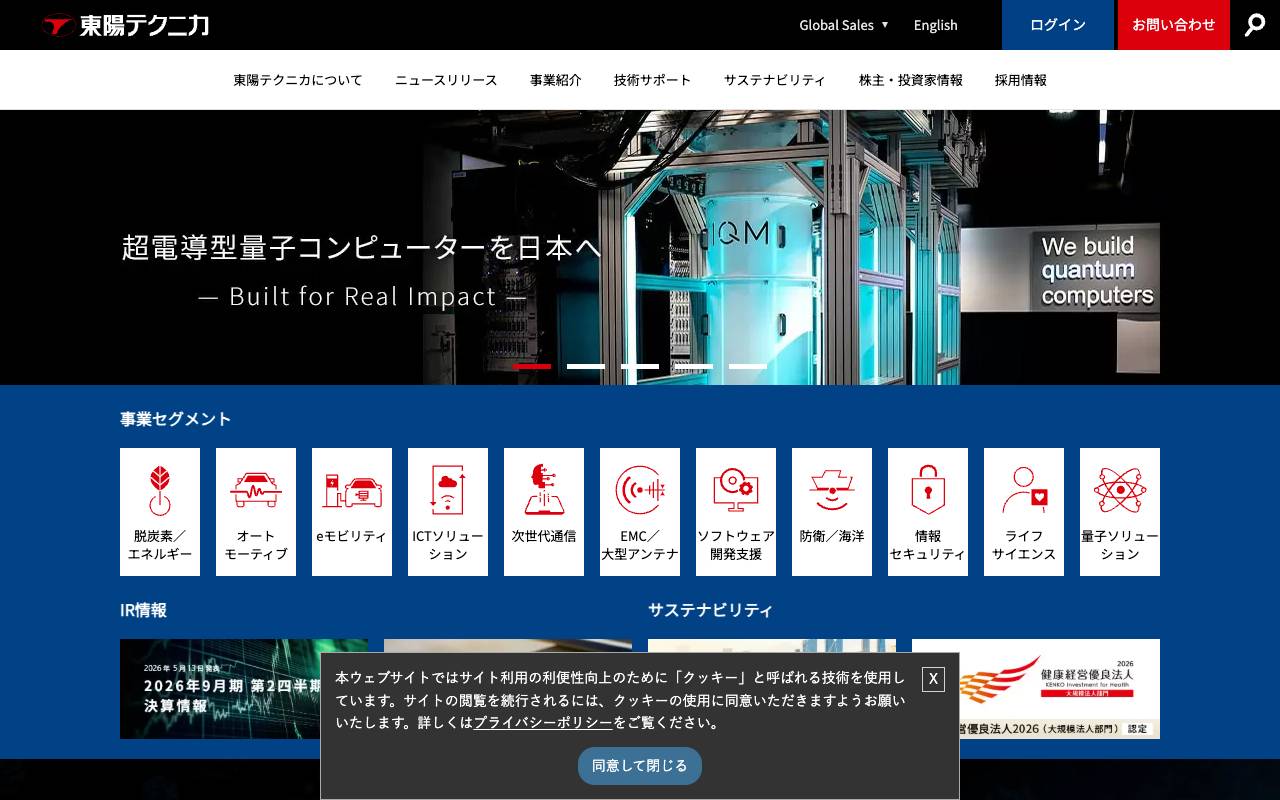
Task: Select the ライフサイエンス segment tile
Action: tap(1024, 512)
